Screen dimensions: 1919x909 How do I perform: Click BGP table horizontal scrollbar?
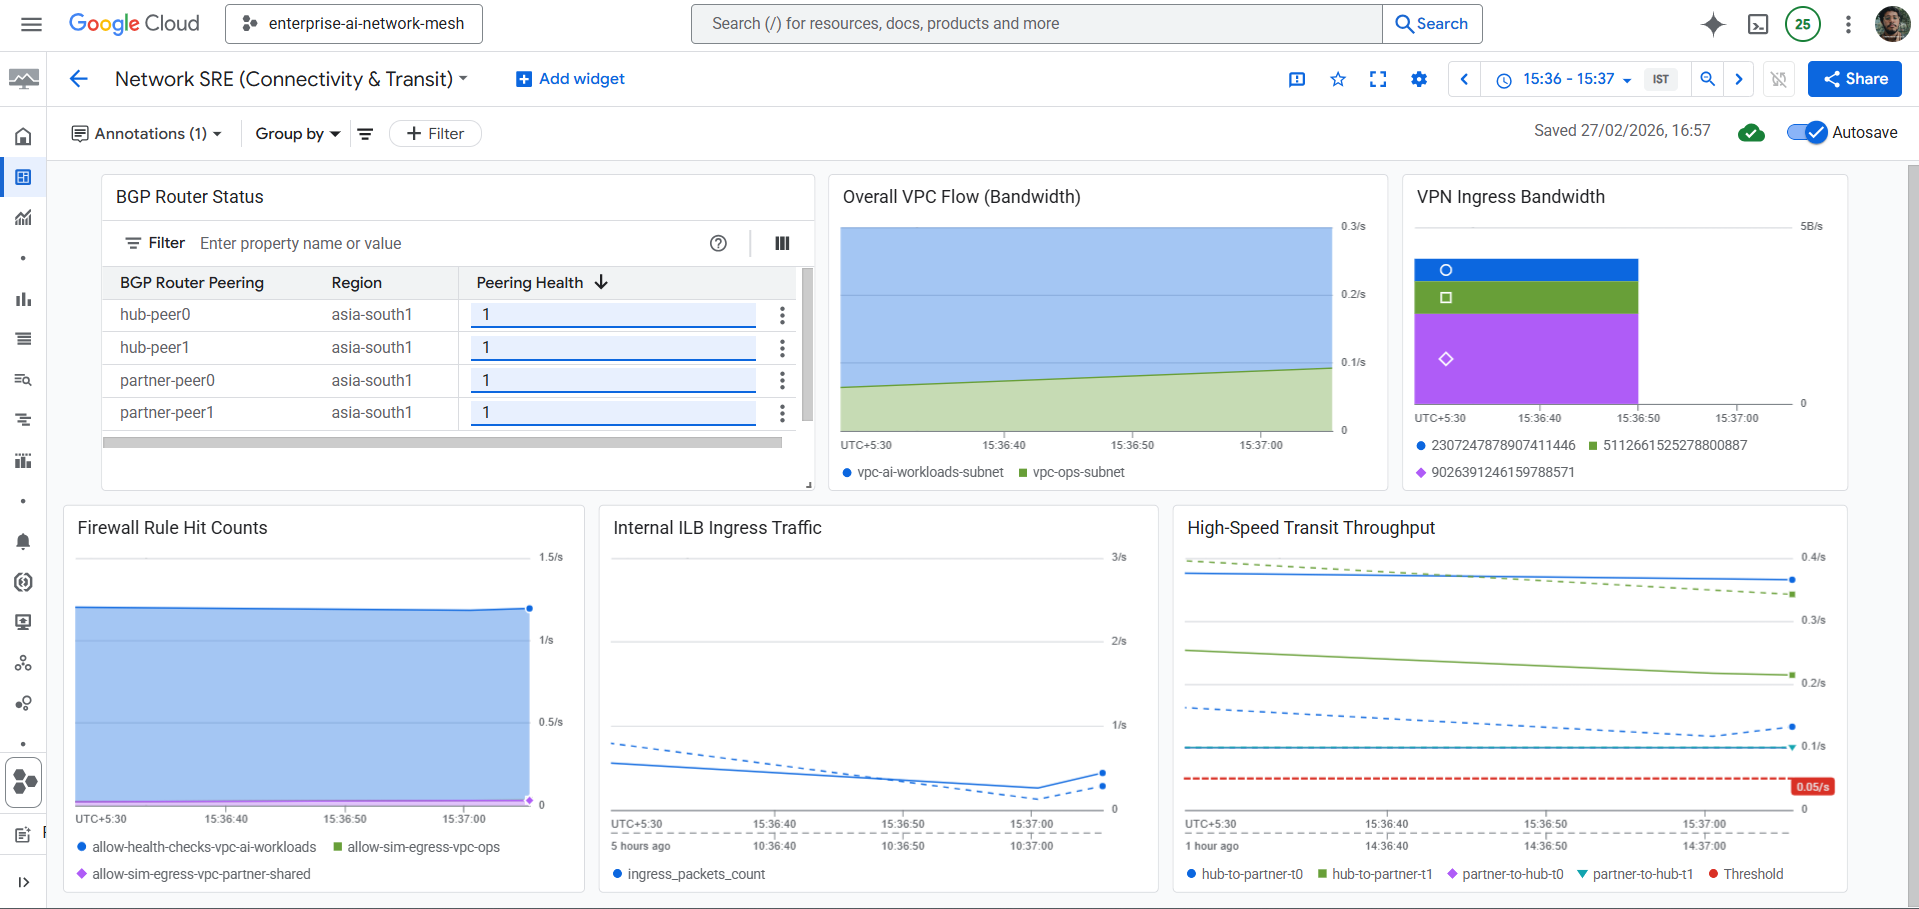pyautogui.click(x=442, y=442)
